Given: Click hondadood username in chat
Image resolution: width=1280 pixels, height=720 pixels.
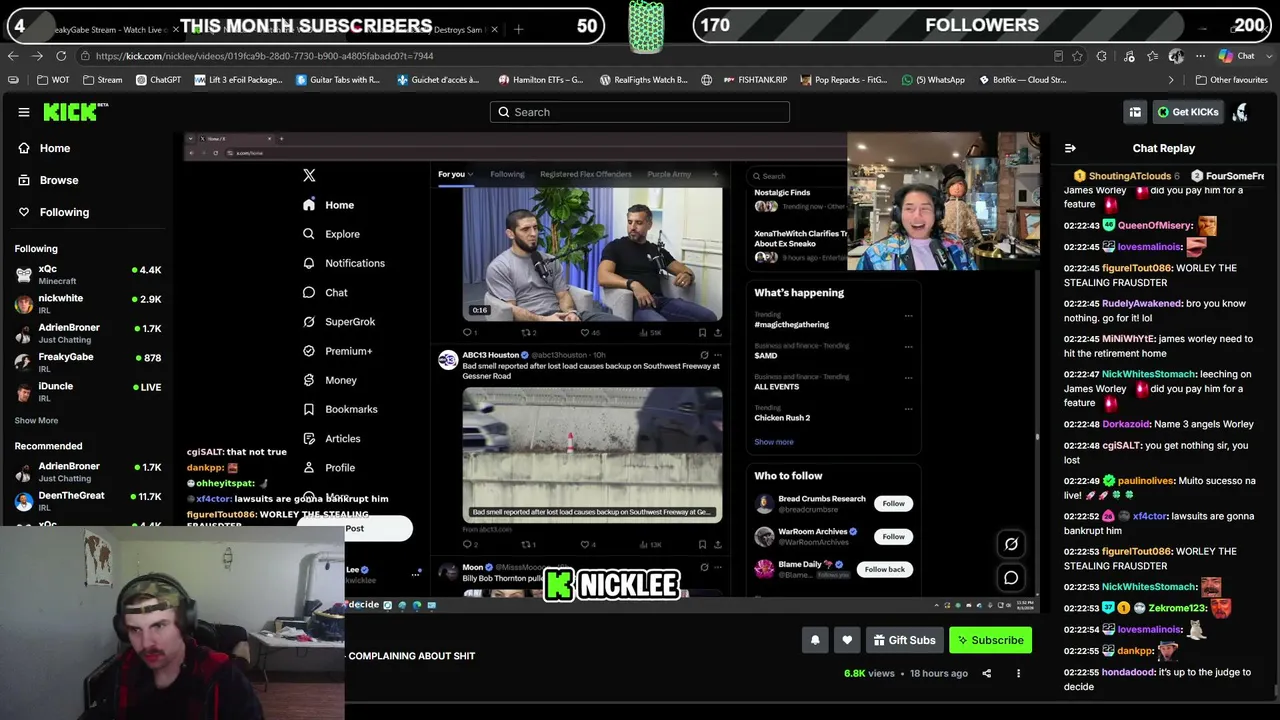Looking at the screenshot, I should [1129, 672].
